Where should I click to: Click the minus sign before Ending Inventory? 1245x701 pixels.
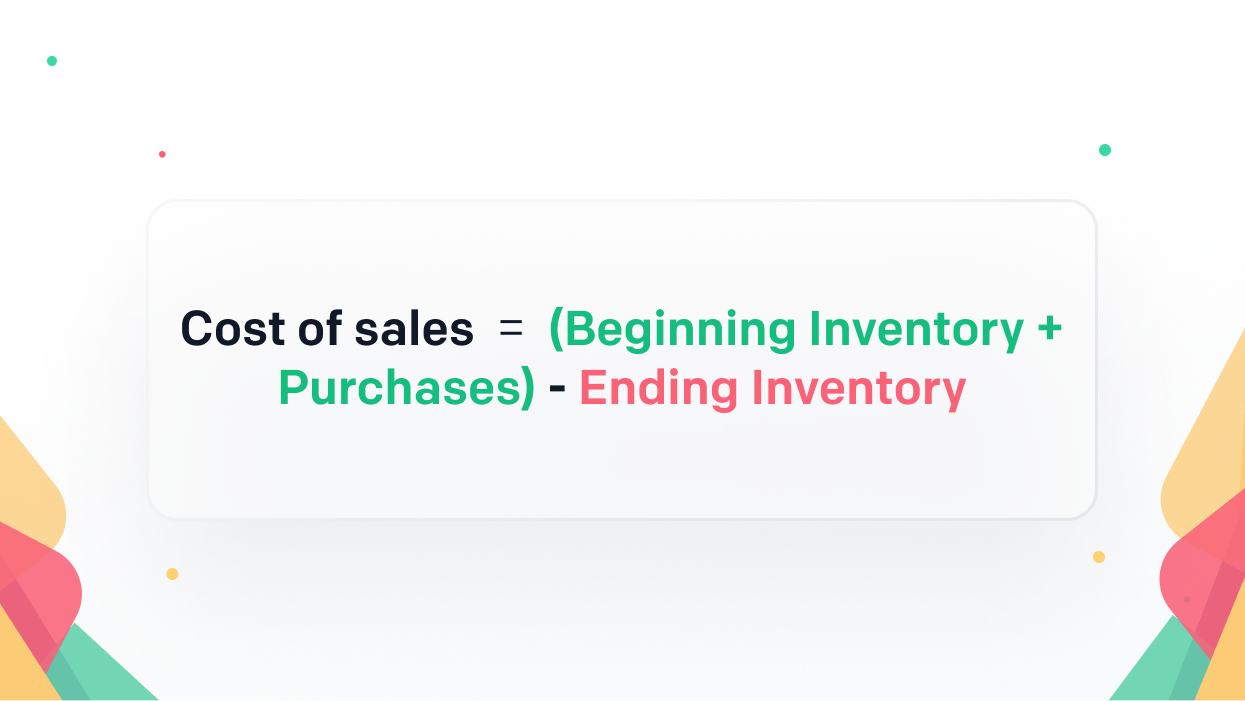557,390
